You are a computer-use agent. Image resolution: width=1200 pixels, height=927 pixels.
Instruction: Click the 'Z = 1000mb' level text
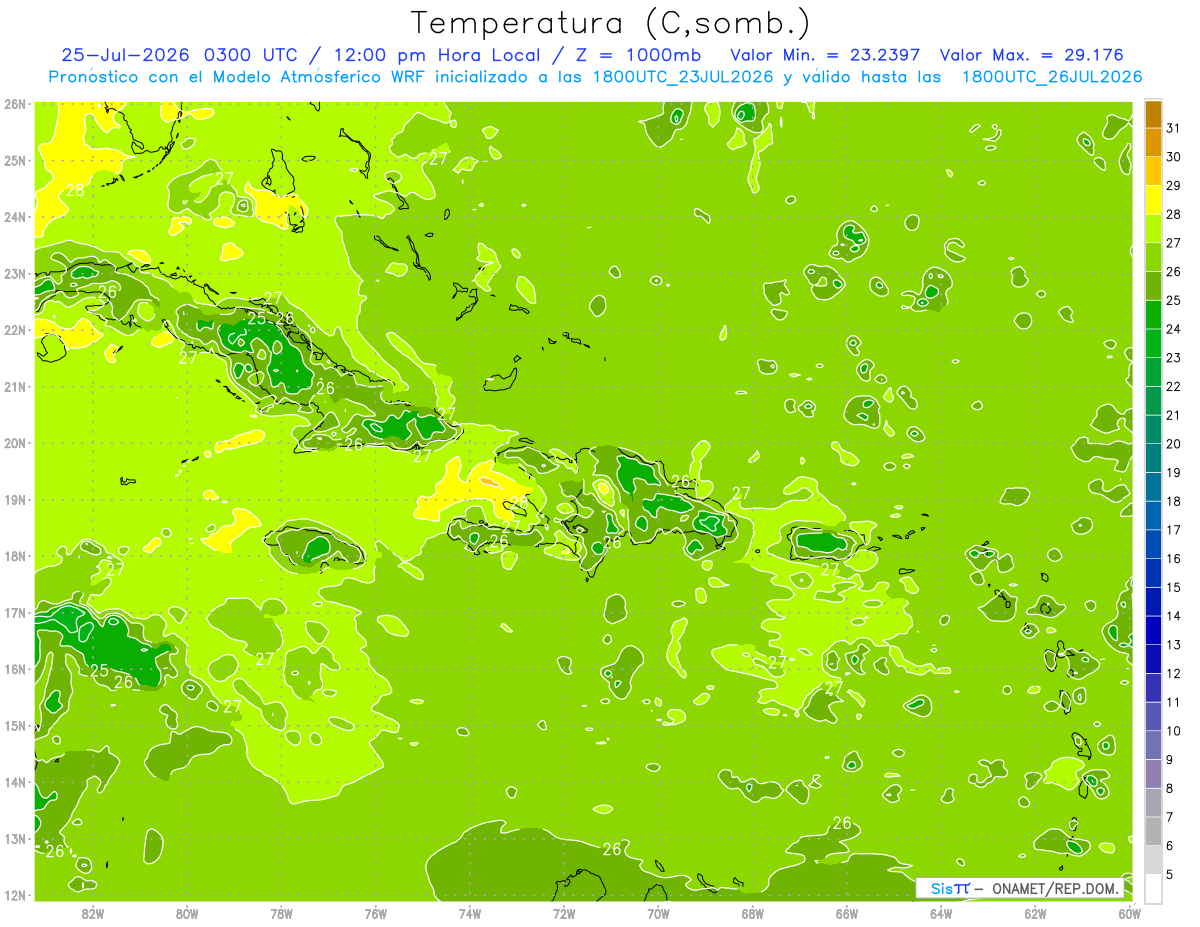(x=639, y=55)
